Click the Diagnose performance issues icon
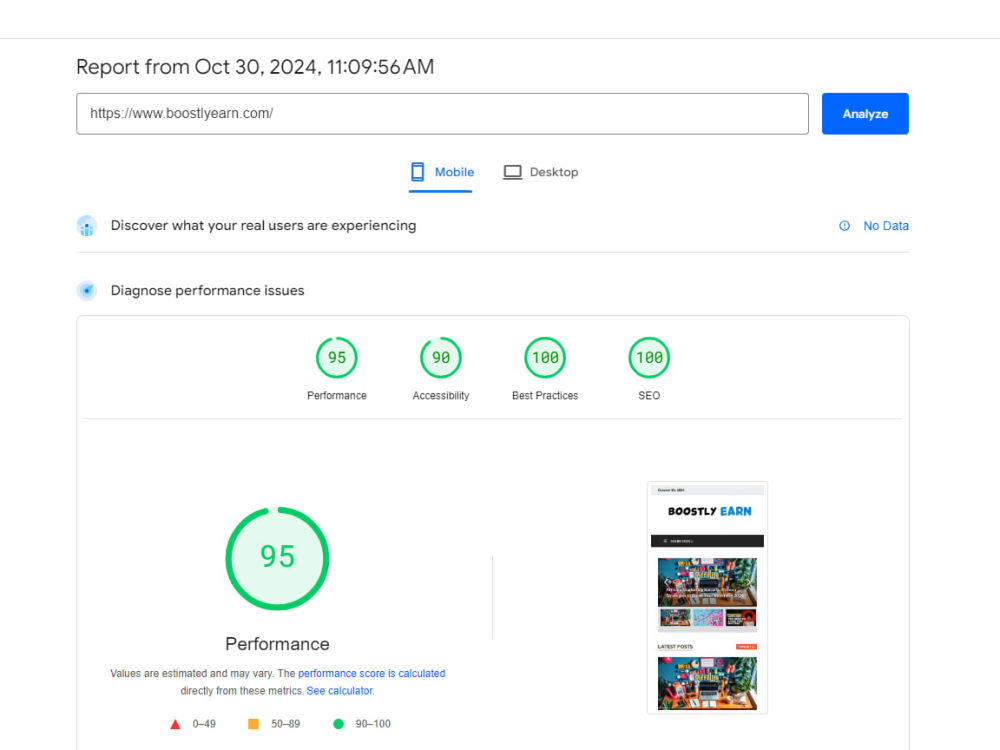The width and height of the screenshot is (1000, 750). [87, 291]
